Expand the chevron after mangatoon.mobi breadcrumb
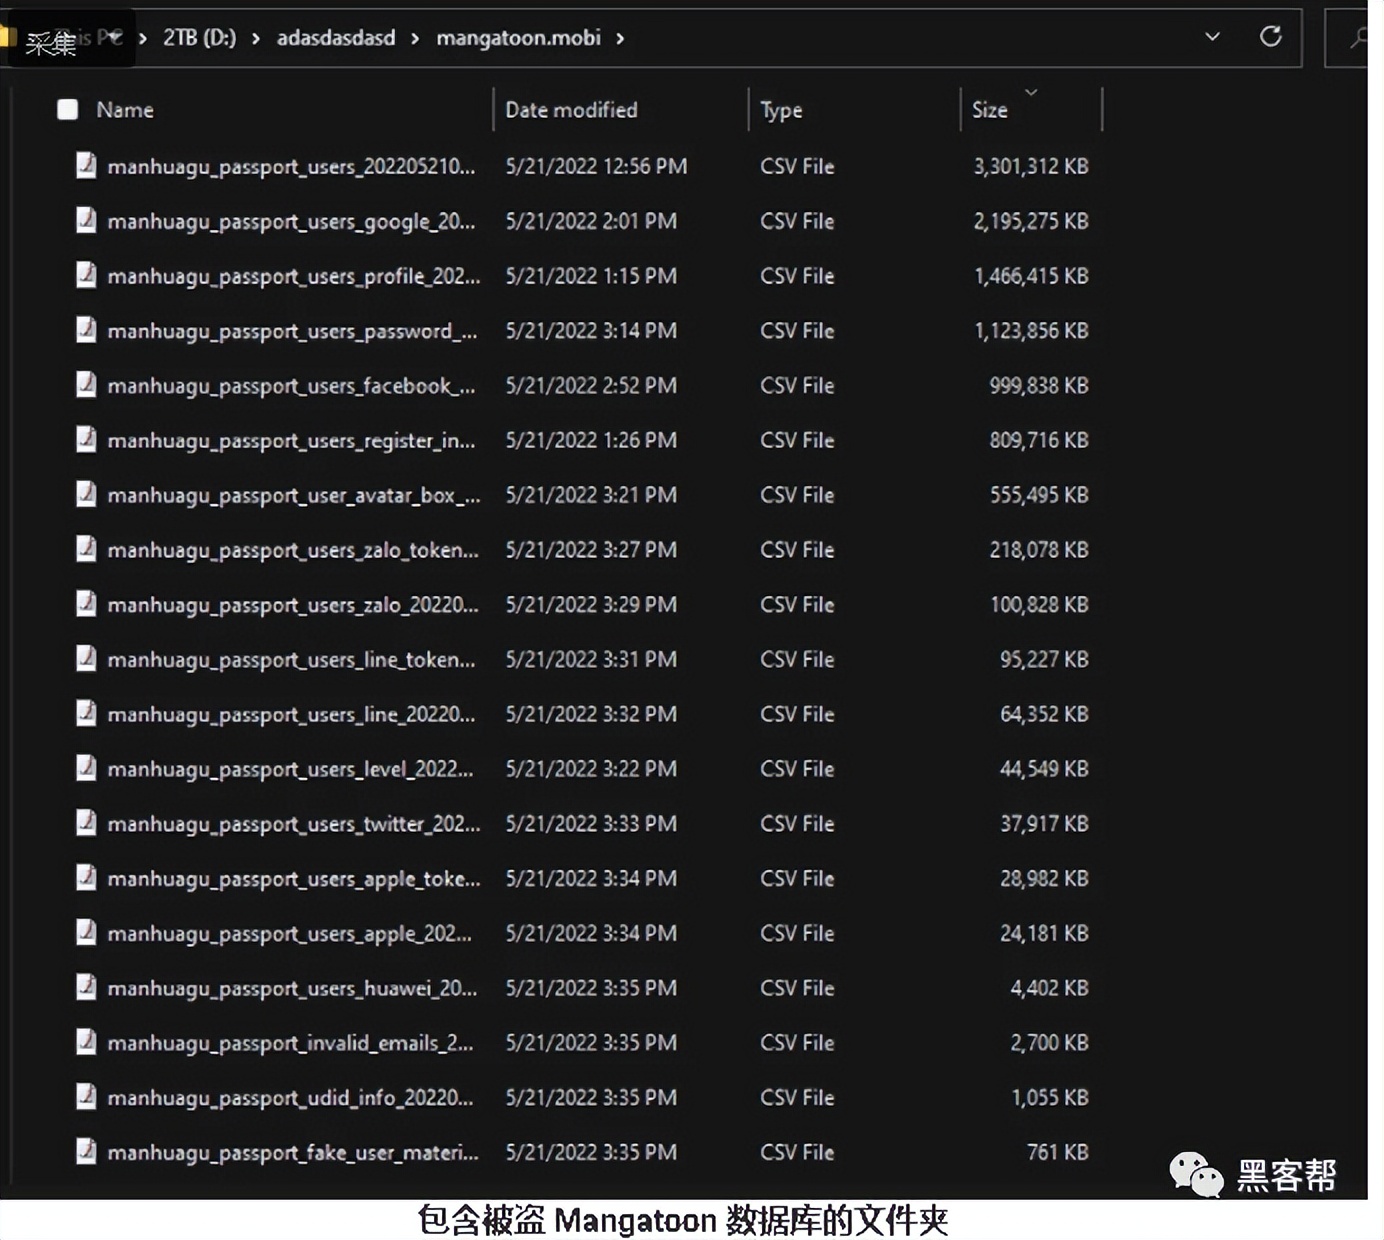The width and height of the screenshot is (1384, 1240). (620, 38)
